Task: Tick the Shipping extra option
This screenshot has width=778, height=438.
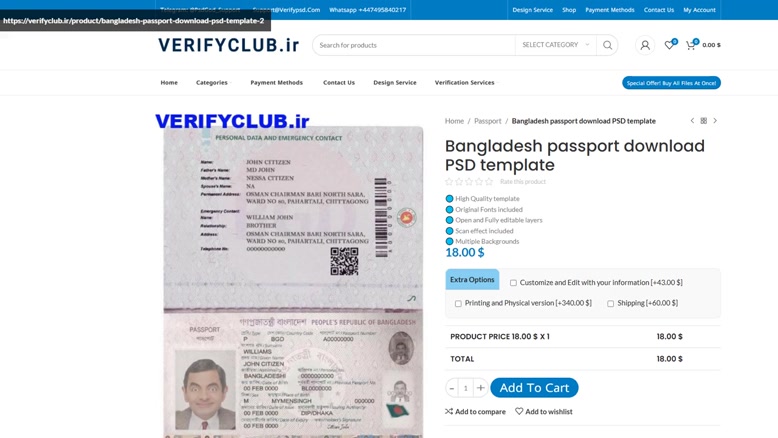Action: point(610,303)
